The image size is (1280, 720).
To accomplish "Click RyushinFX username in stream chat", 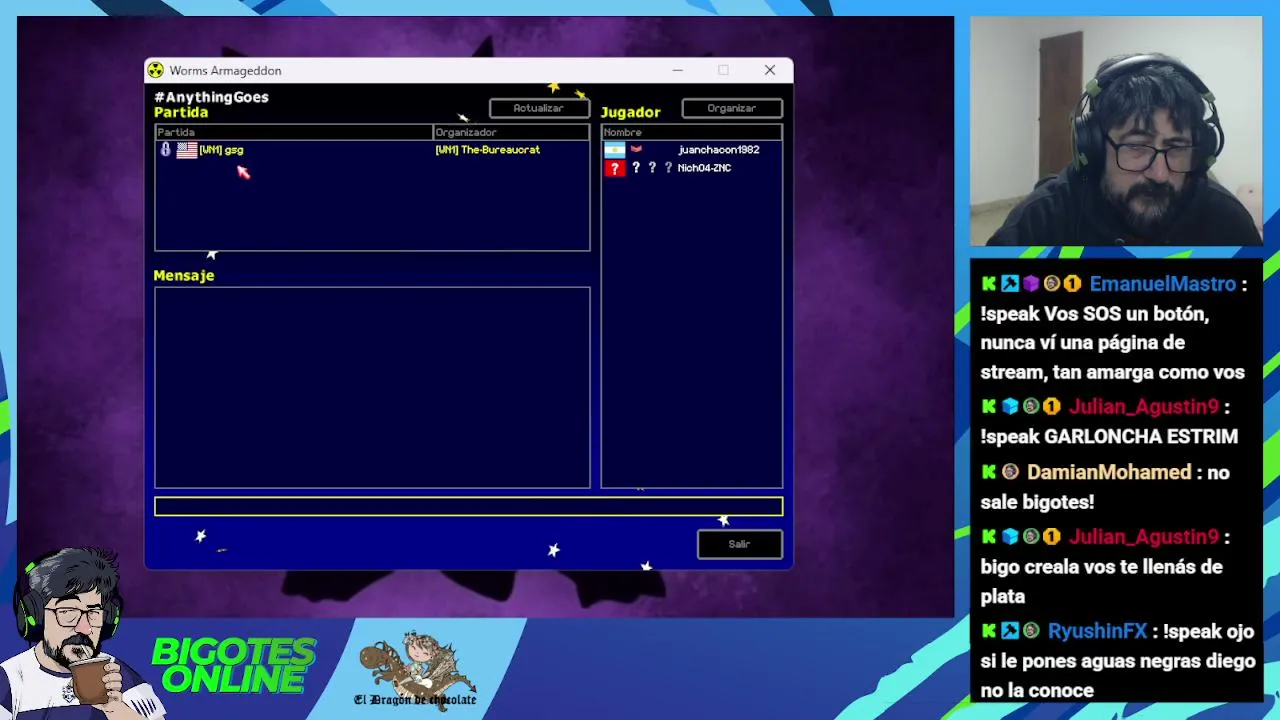I will pos(1097,631).
